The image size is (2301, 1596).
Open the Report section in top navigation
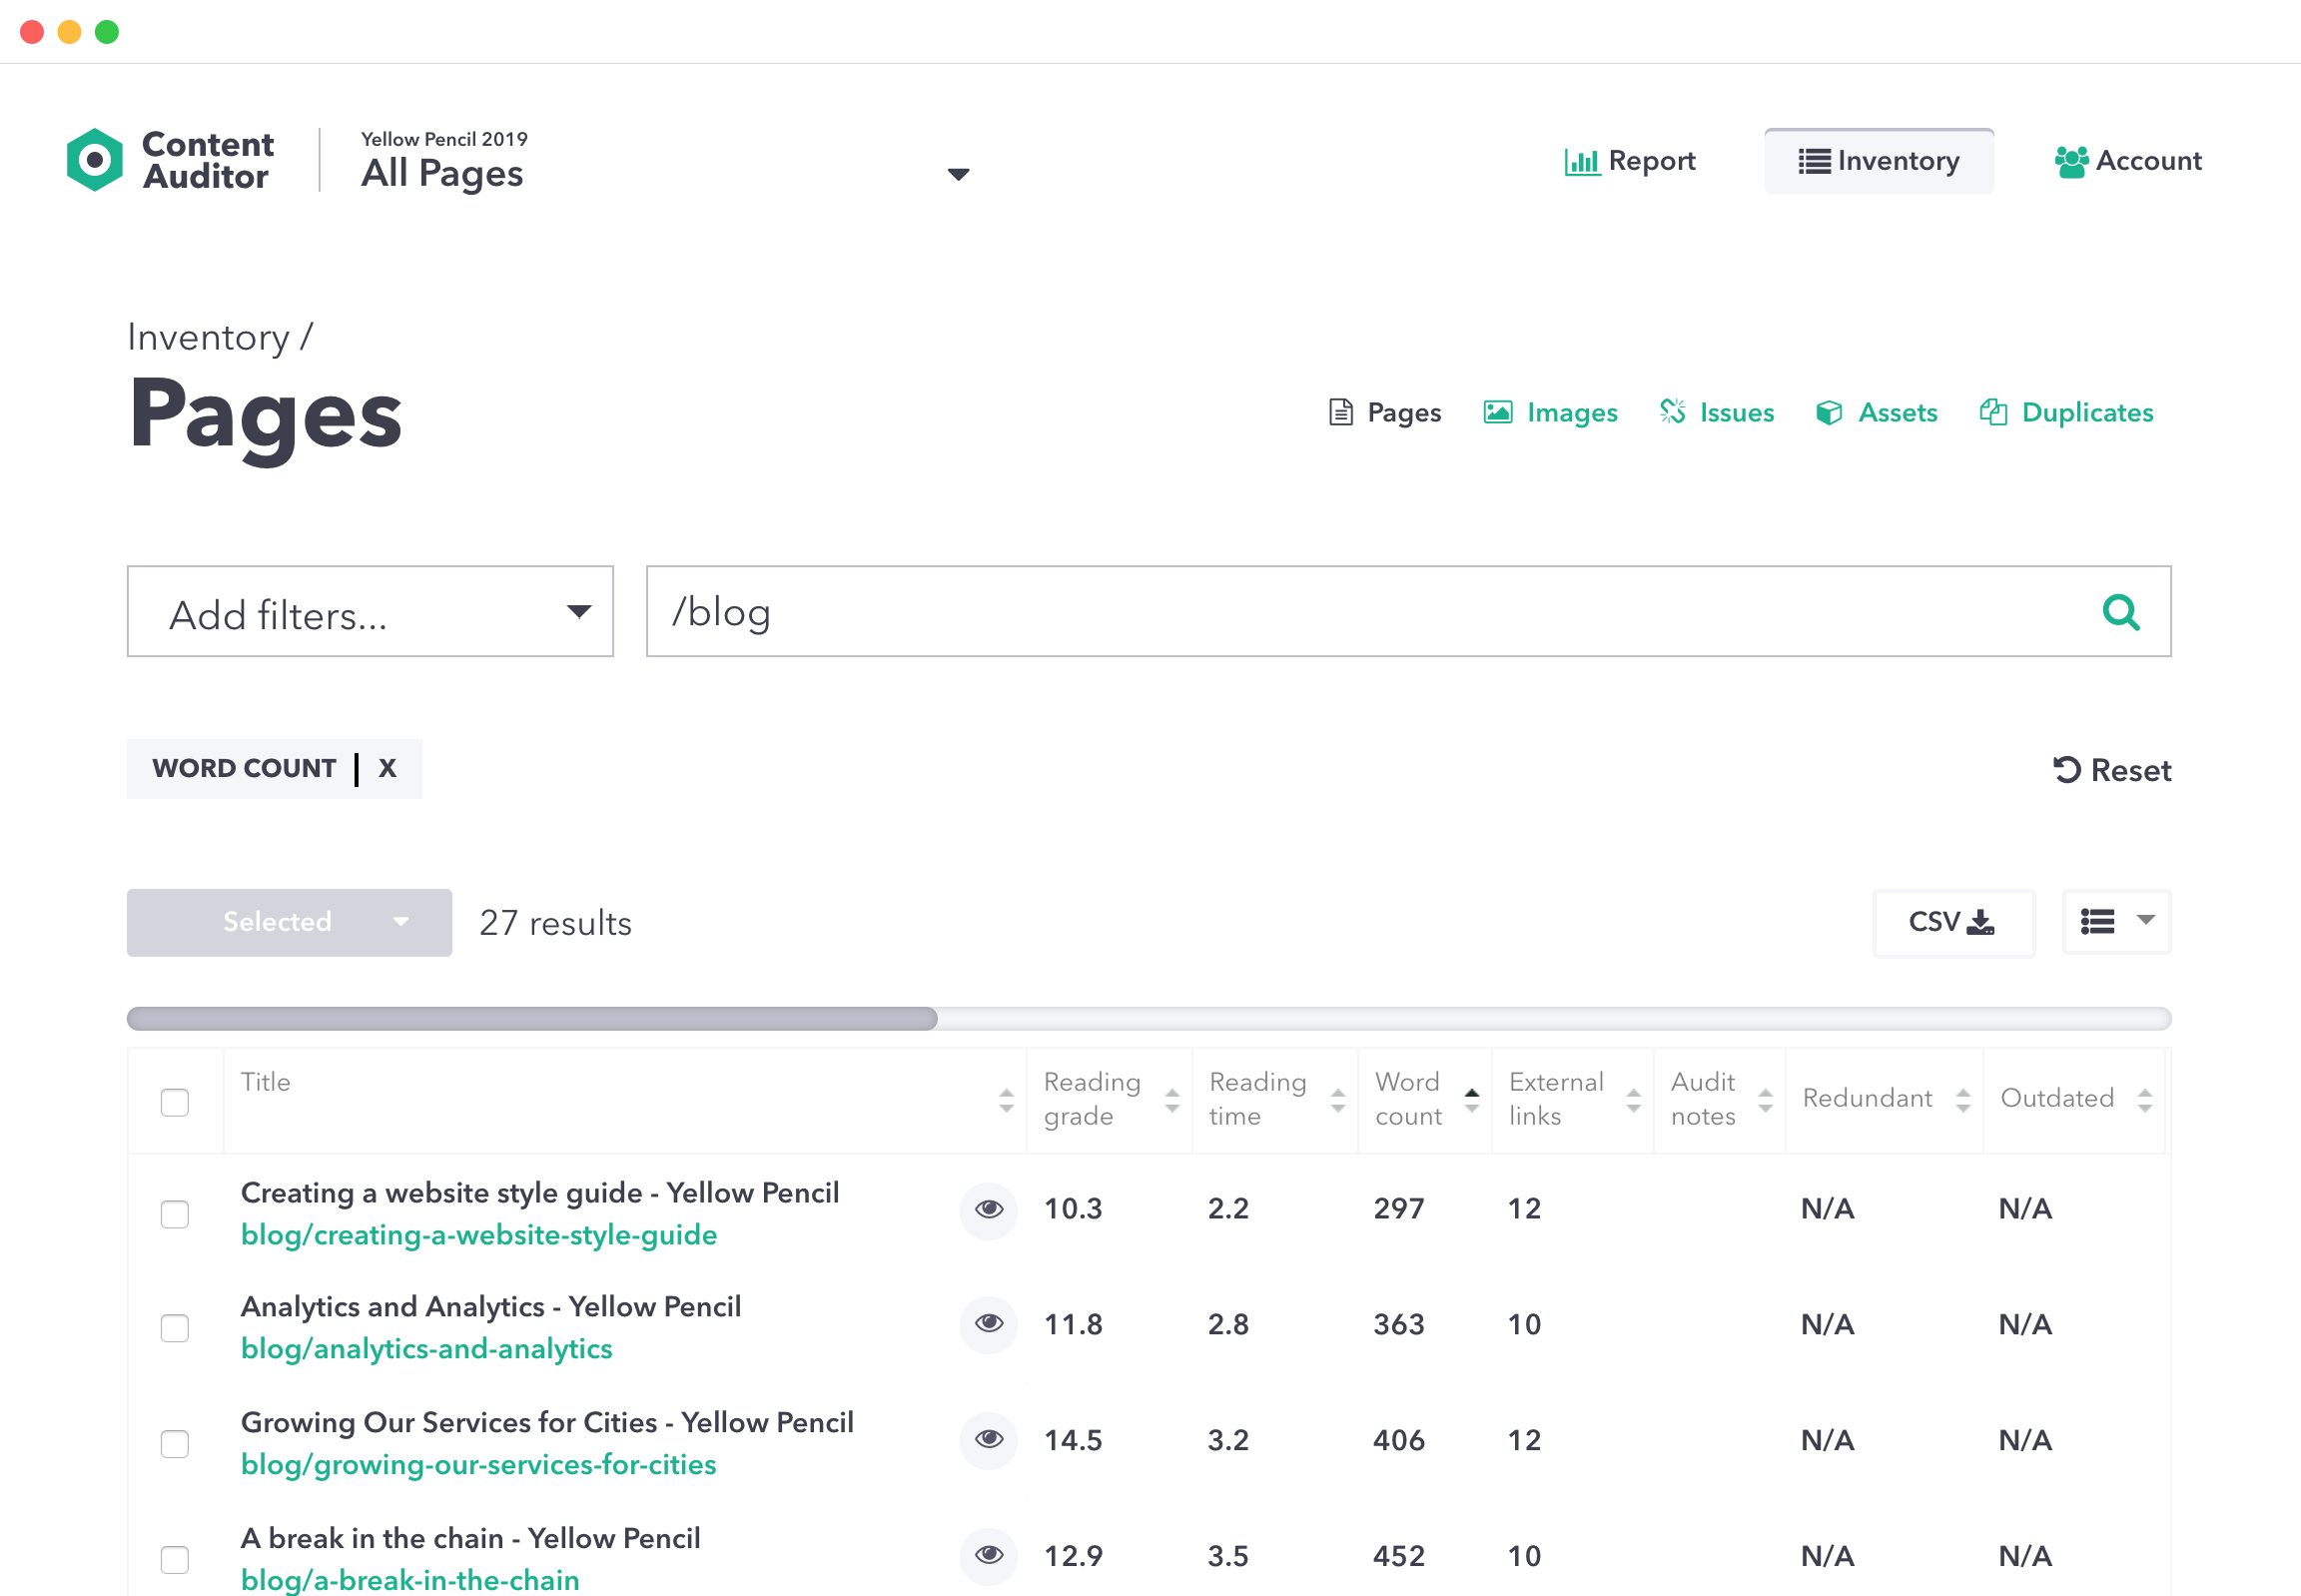tap(1630, 161)
